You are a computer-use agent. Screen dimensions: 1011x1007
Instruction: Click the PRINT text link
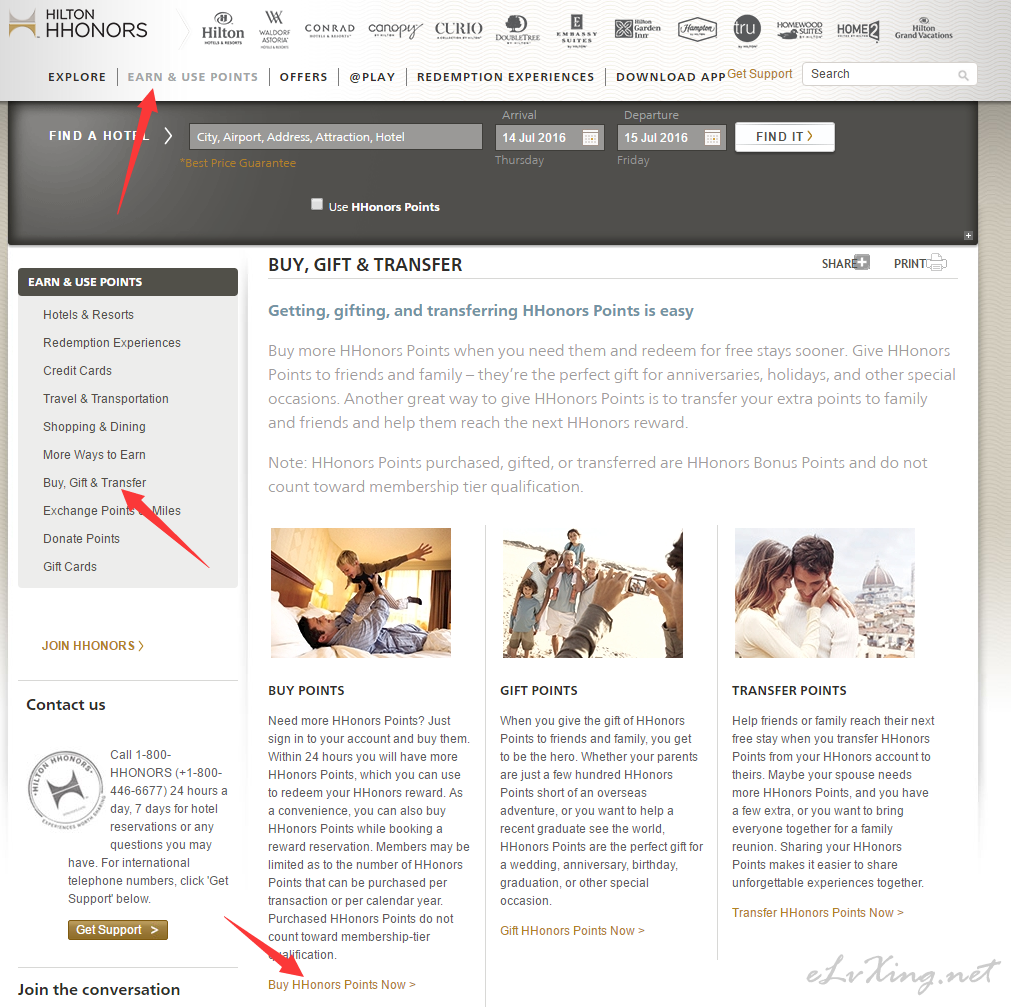click(910, 264)
